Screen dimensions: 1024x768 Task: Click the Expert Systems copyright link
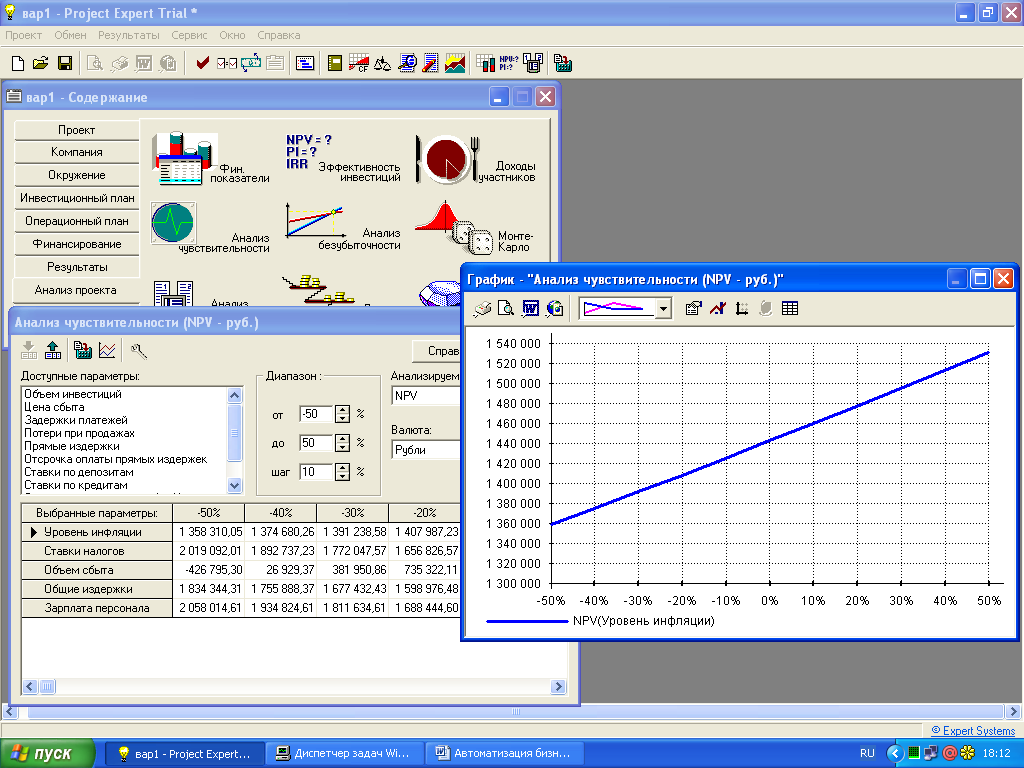click(973, 731)
